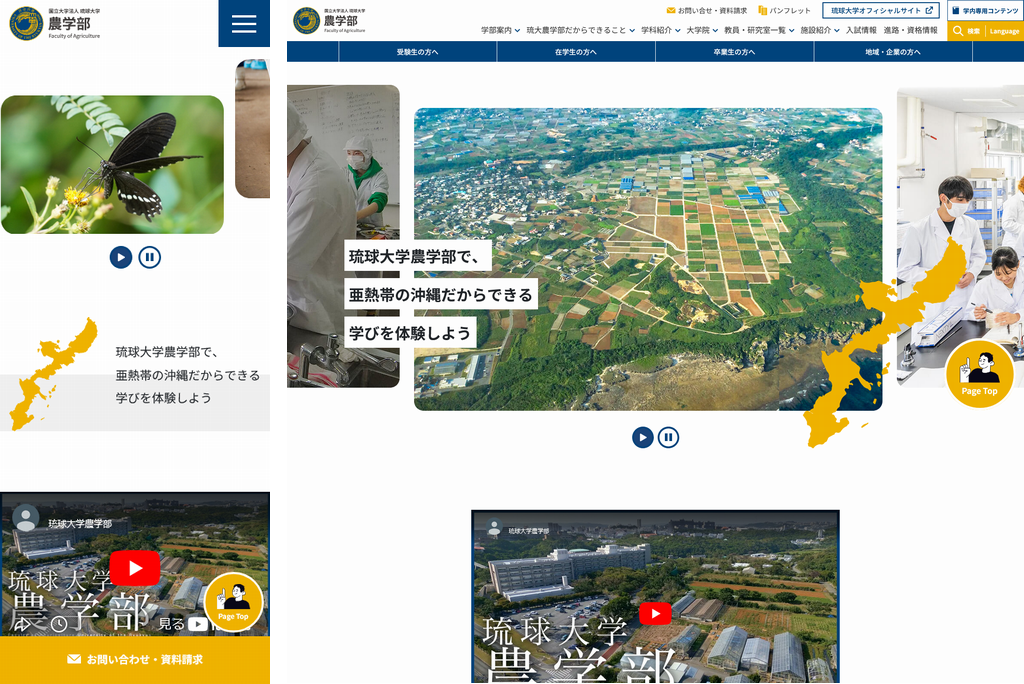Play the mobile YouTube video
Image resolution: width=1024 pixels, height=684 pixels.
135,568
